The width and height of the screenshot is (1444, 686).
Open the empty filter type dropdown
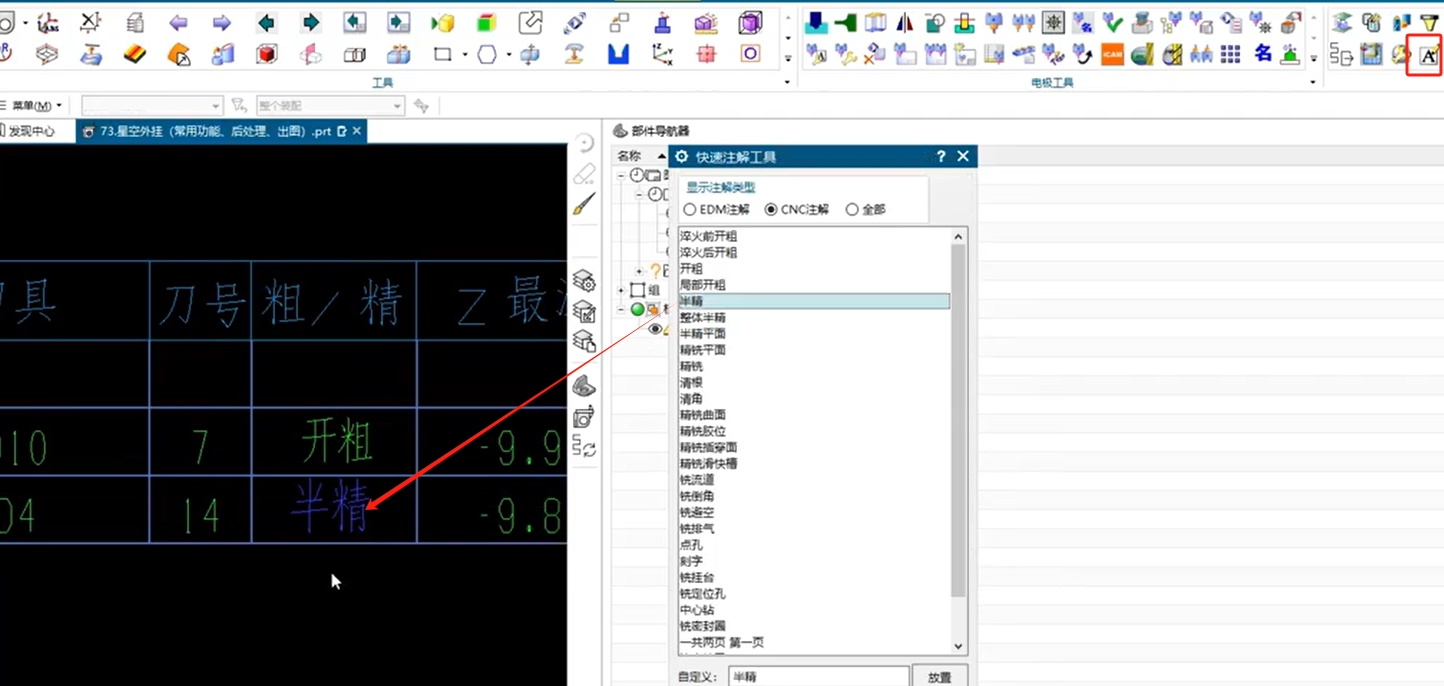[x=152, y=105]
